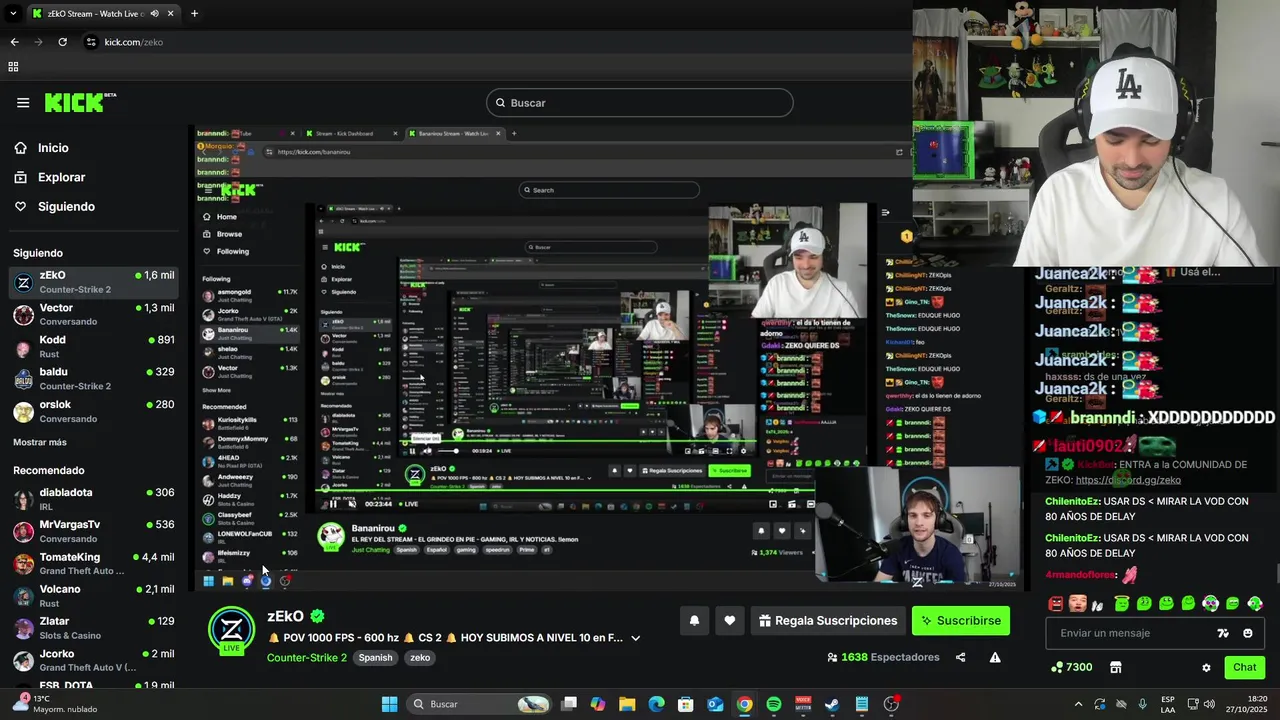Open orslok channel in the sidebar
This screenshot has height=720, width=1280.
94,411
